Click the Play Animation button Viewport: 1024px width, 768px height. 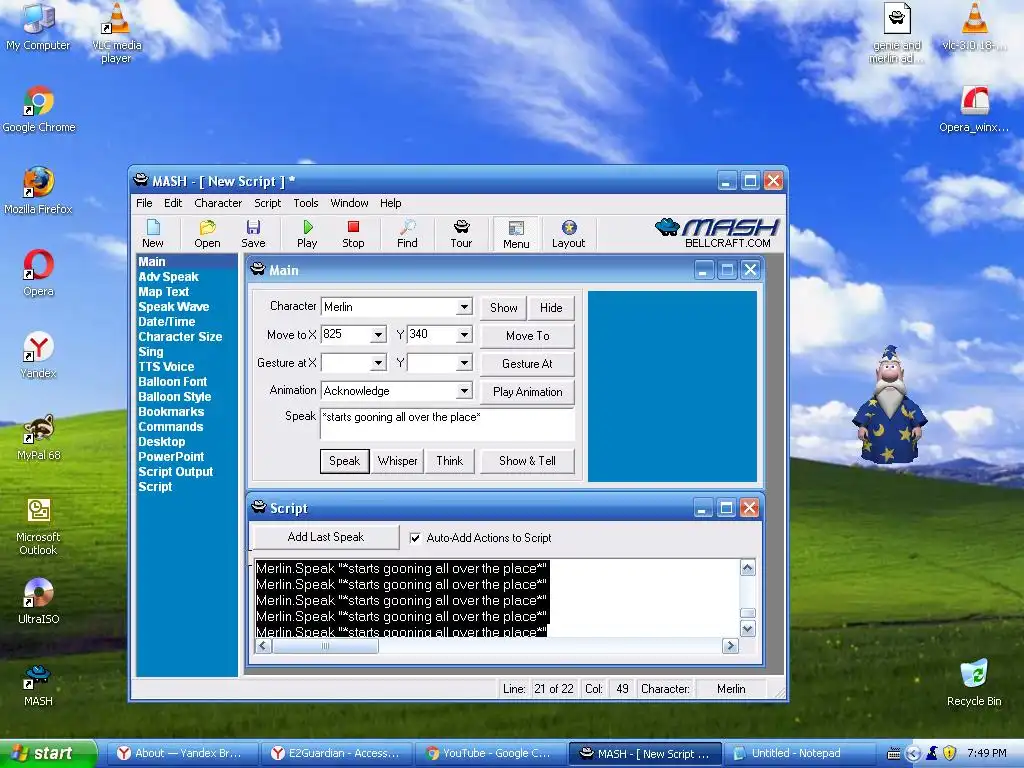click(528, 392)
